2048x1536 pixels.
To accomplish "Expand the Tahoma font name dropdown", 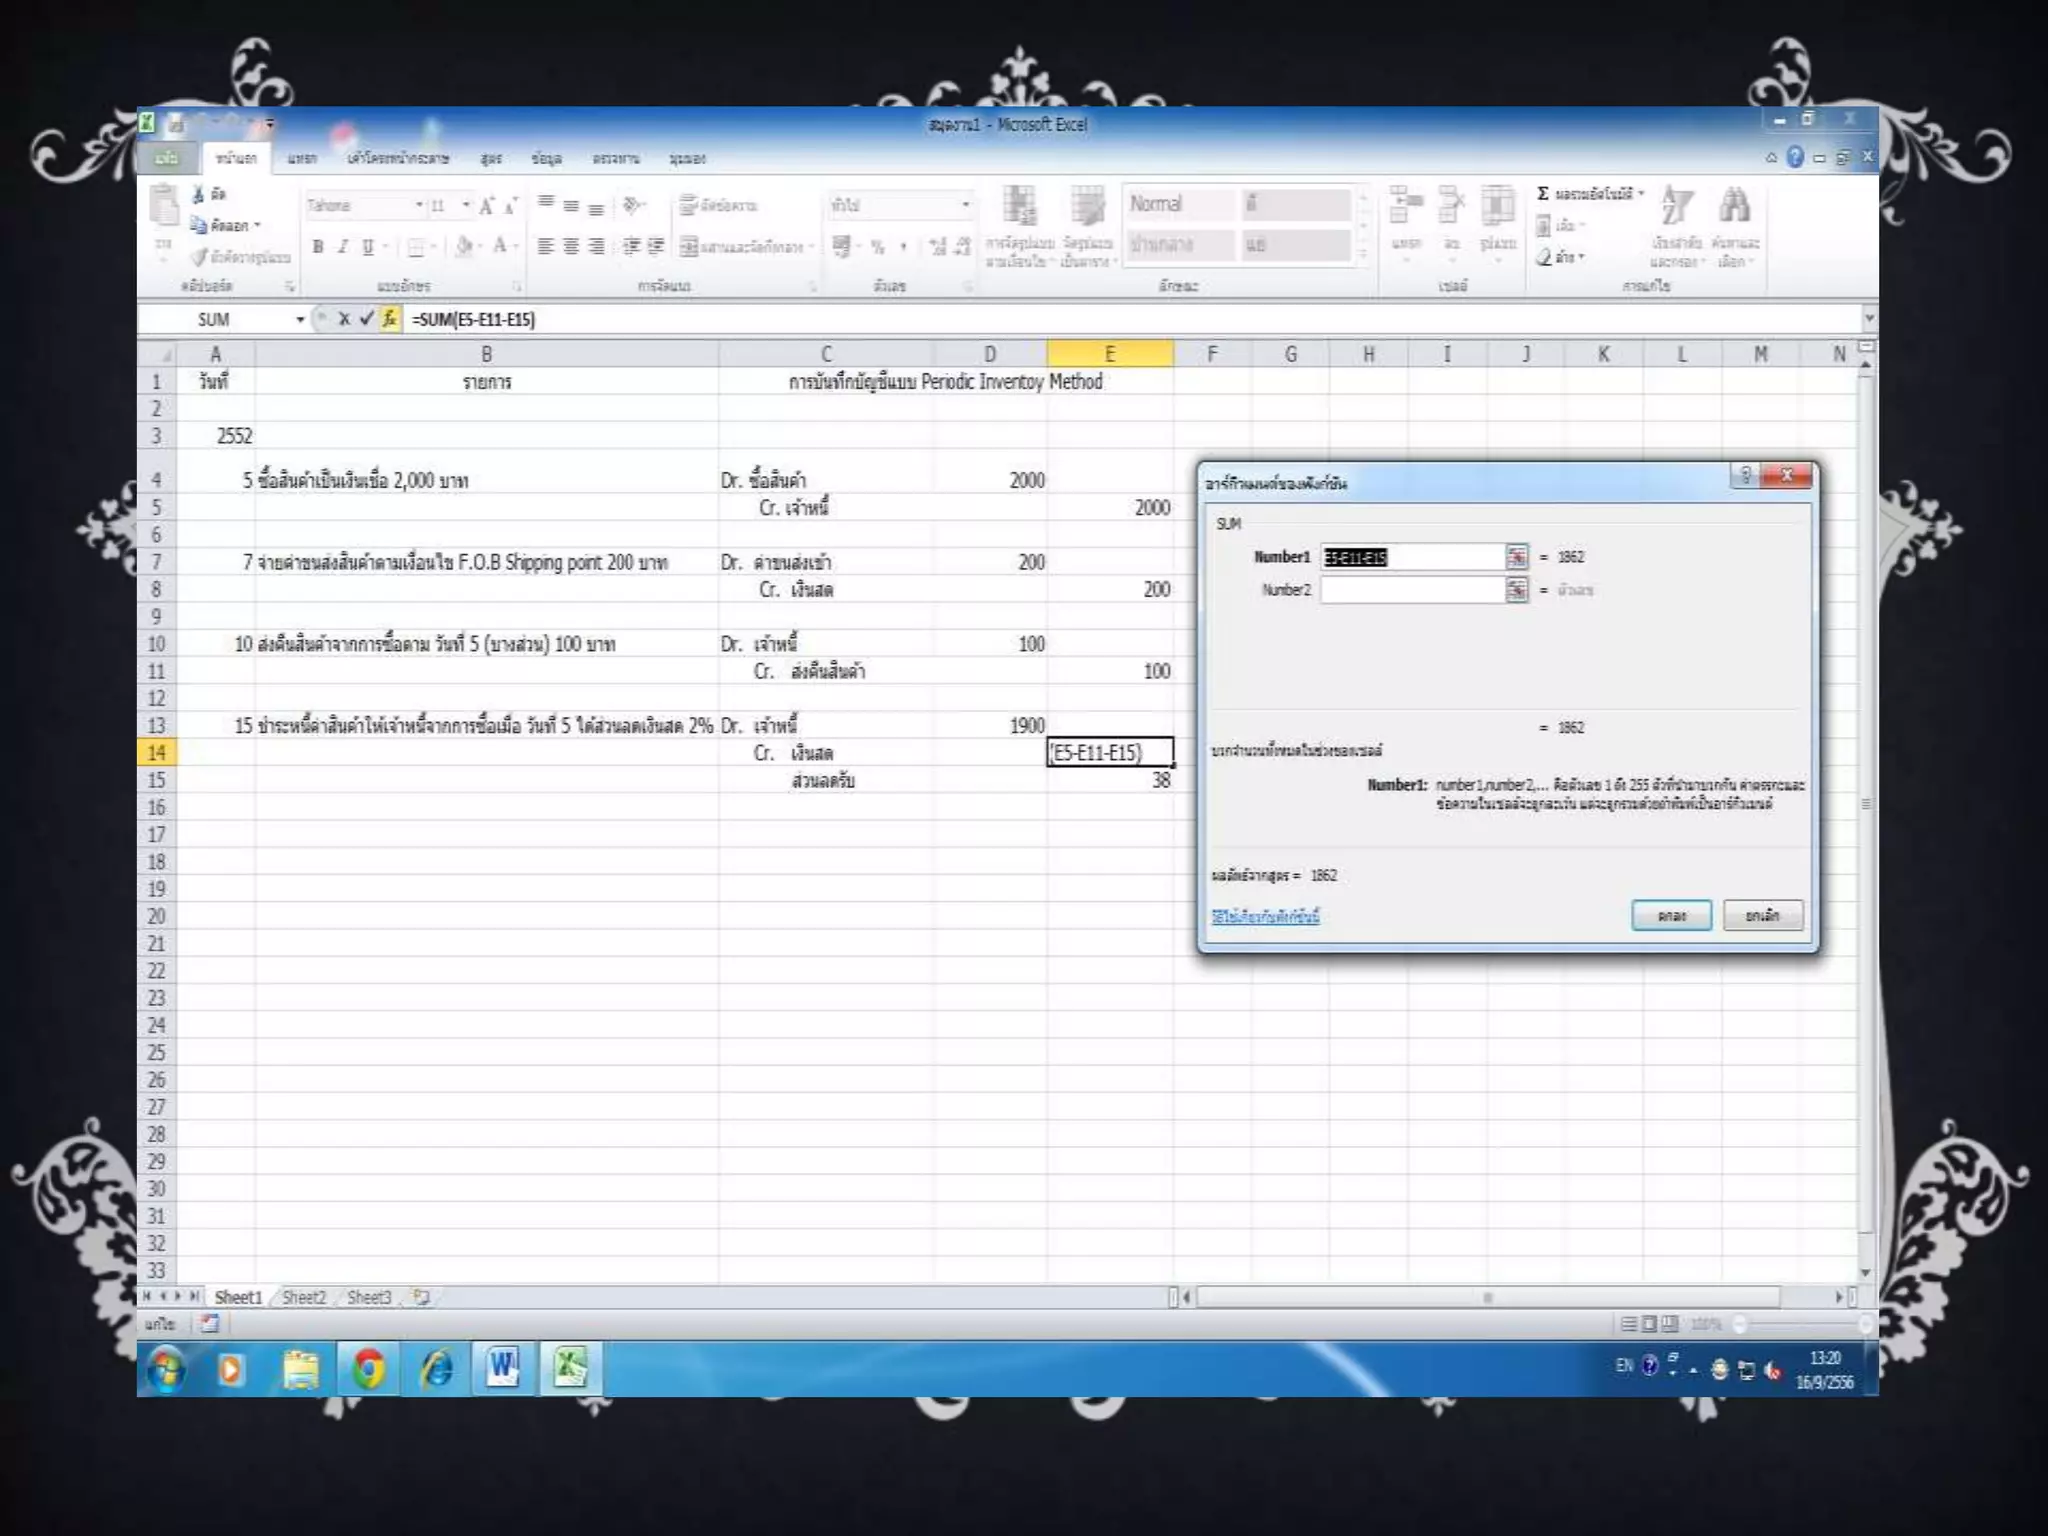I will pos(419,205).
